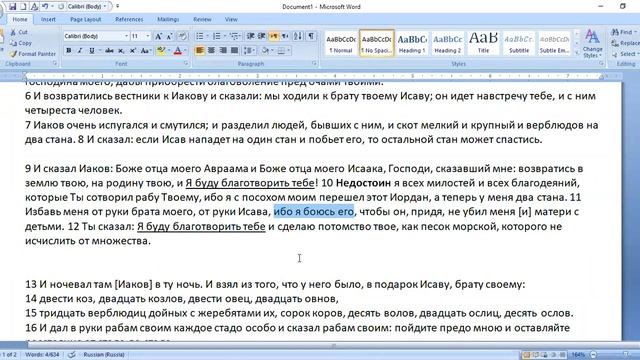Click the Numbering list button
640x360 pixels.
[x=216, y=36]
